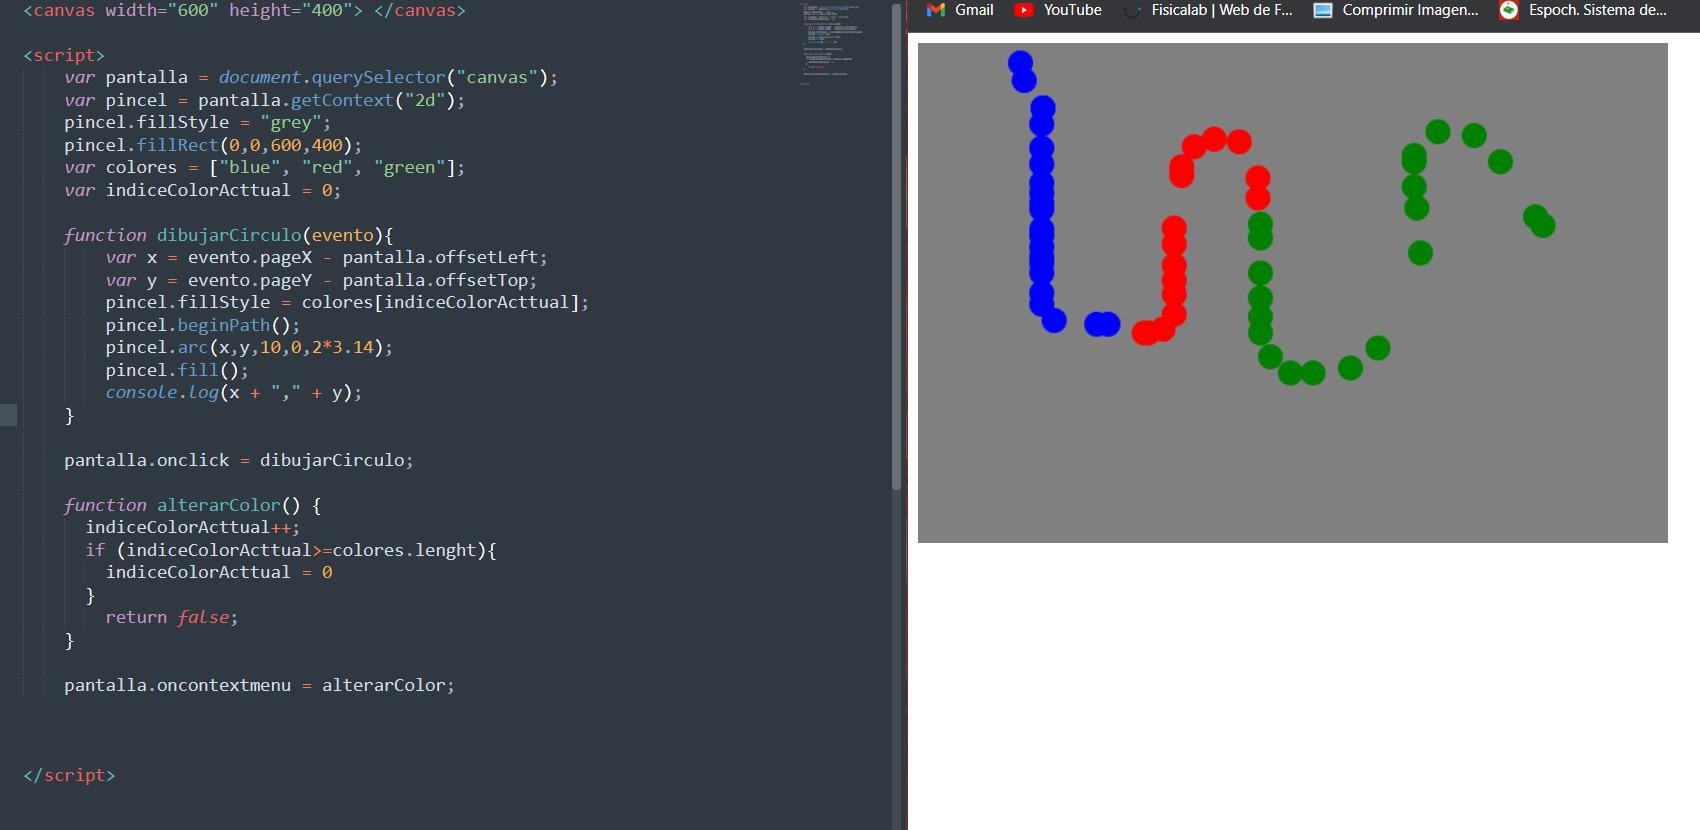The height and width of the screenshot is (830, 1700).
Task: Click 'offsetLeft' in the var x line
Action: coord(486,257)
